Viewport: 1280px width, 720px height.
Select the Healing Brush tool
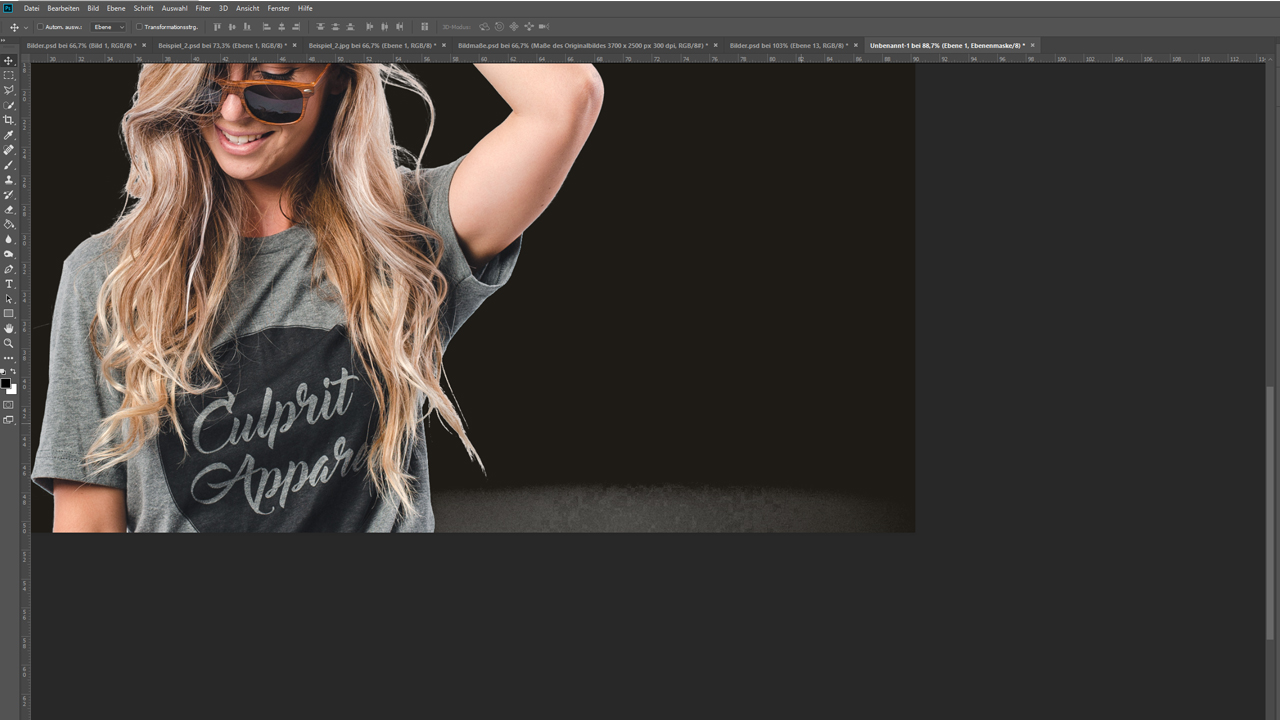(x=9, y=150)
